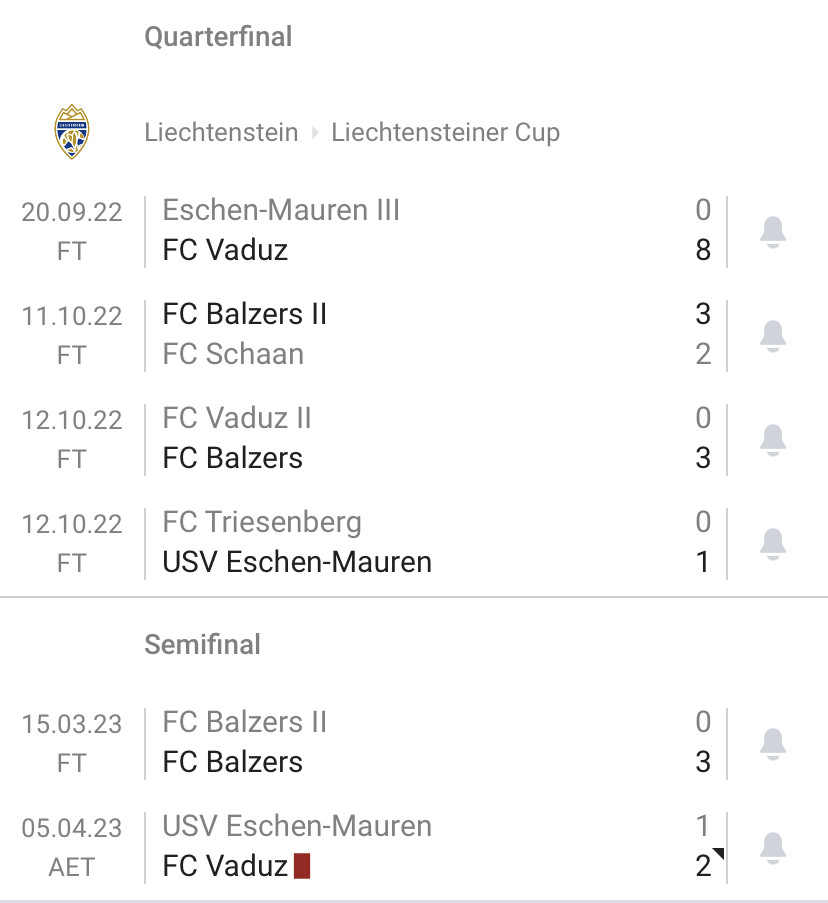Open the Liechtenstein country link
This screenshot has height=903, width=828.
(221, 132)
